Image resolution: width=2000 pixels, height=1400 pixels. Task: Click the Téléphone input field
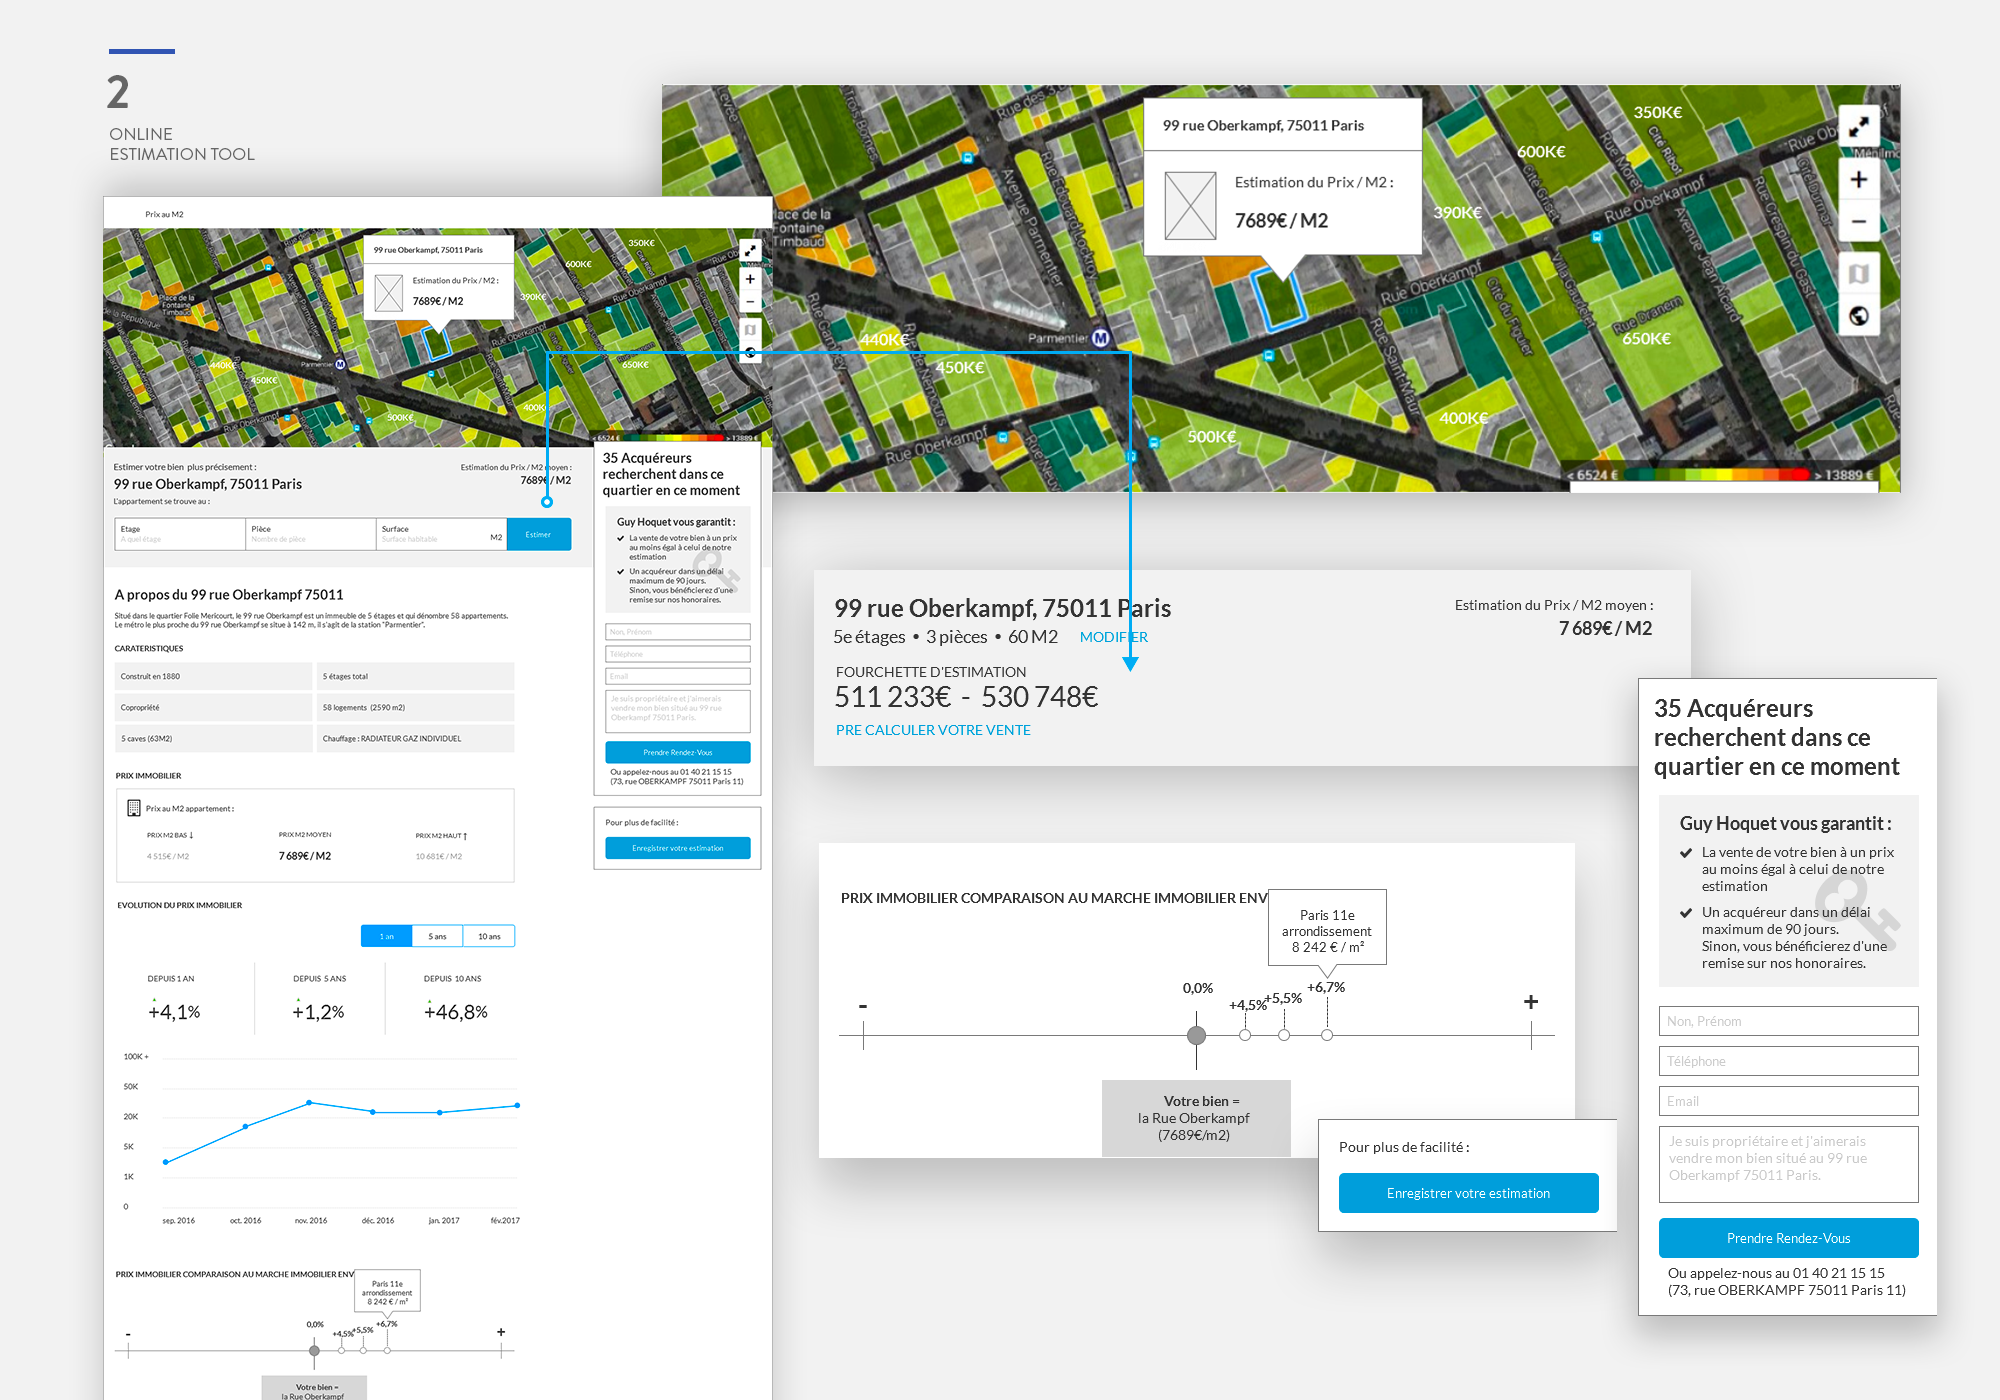[1788, 1061]
